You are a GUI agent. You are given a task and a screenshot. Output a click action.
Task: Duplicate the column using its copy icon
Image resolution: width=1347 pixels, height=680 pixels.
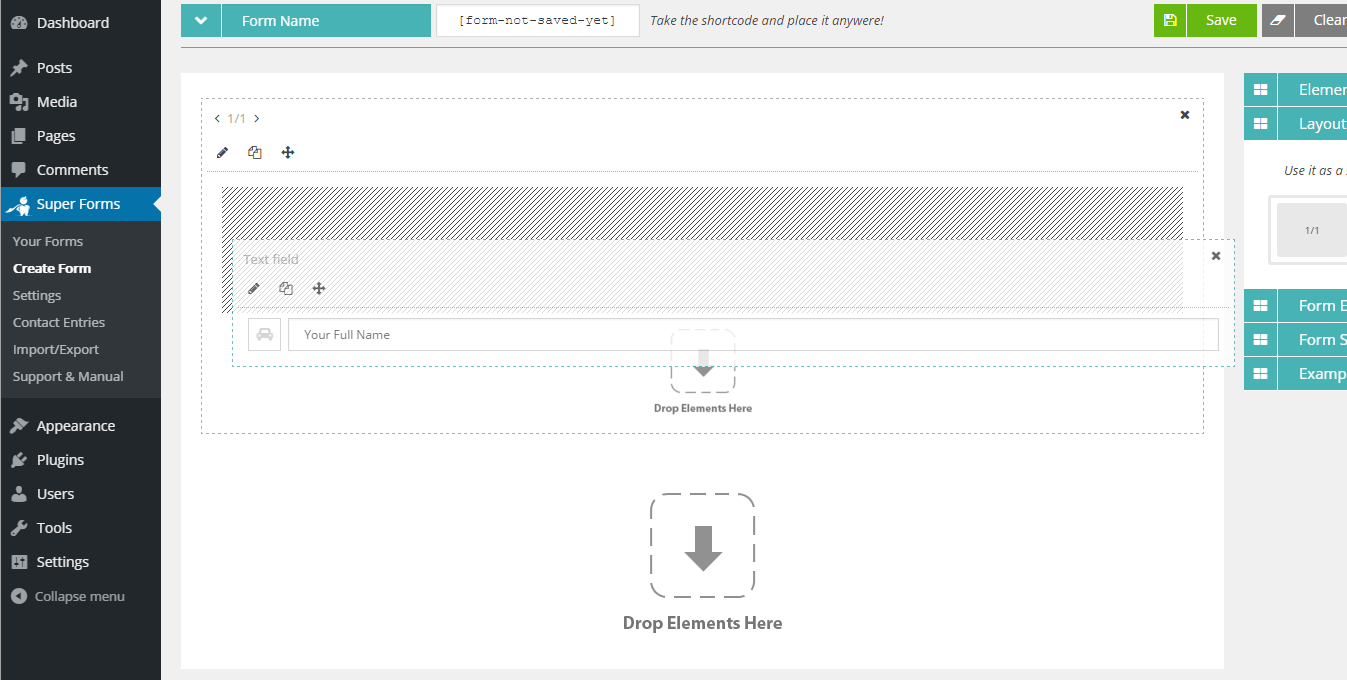coord(254,152)
